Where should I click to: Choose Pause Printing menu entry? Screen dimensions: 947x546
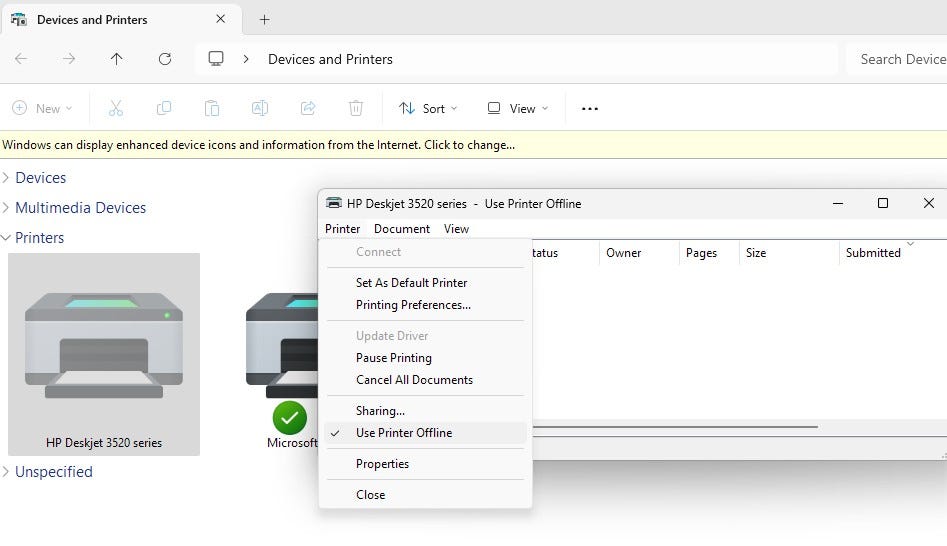[x=394, y=358]
